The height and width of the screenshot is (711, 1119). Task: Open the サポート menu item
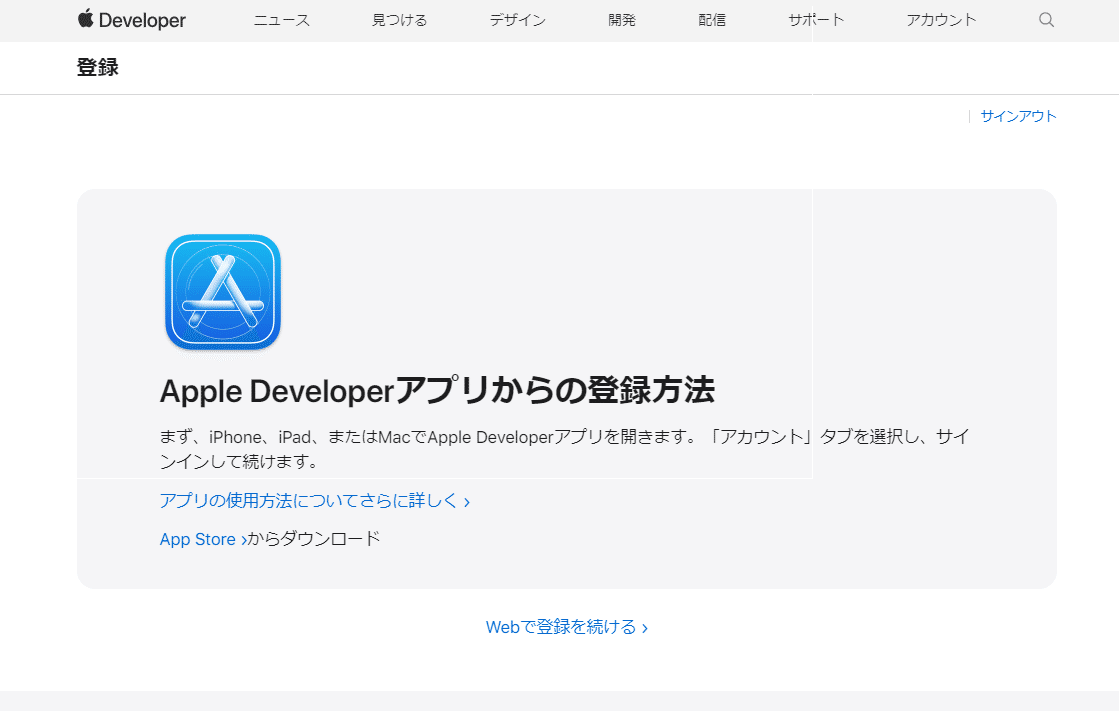coord(816,20)
